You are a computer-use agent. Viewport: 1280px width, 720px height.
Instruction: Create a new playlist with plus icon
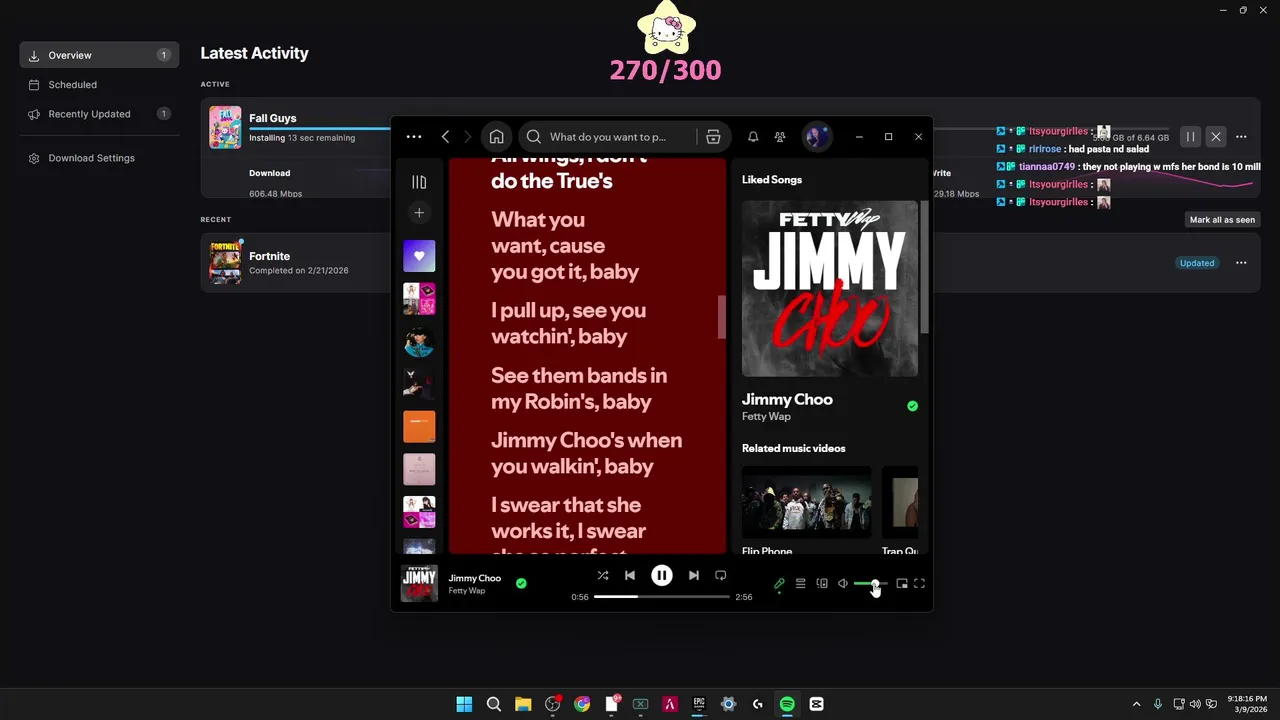coord(419,213)
